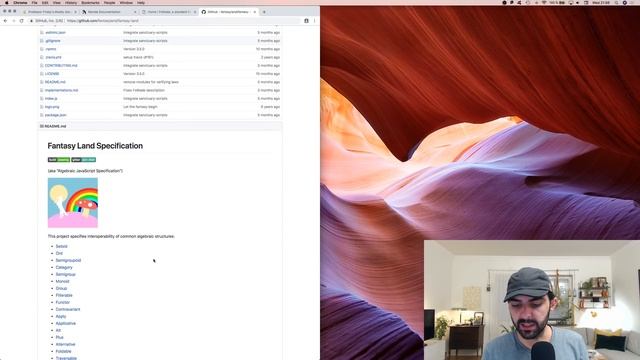Viewport: 640px width, 360px height.
Task: Open the index.js file
Action: pos(51,98)
